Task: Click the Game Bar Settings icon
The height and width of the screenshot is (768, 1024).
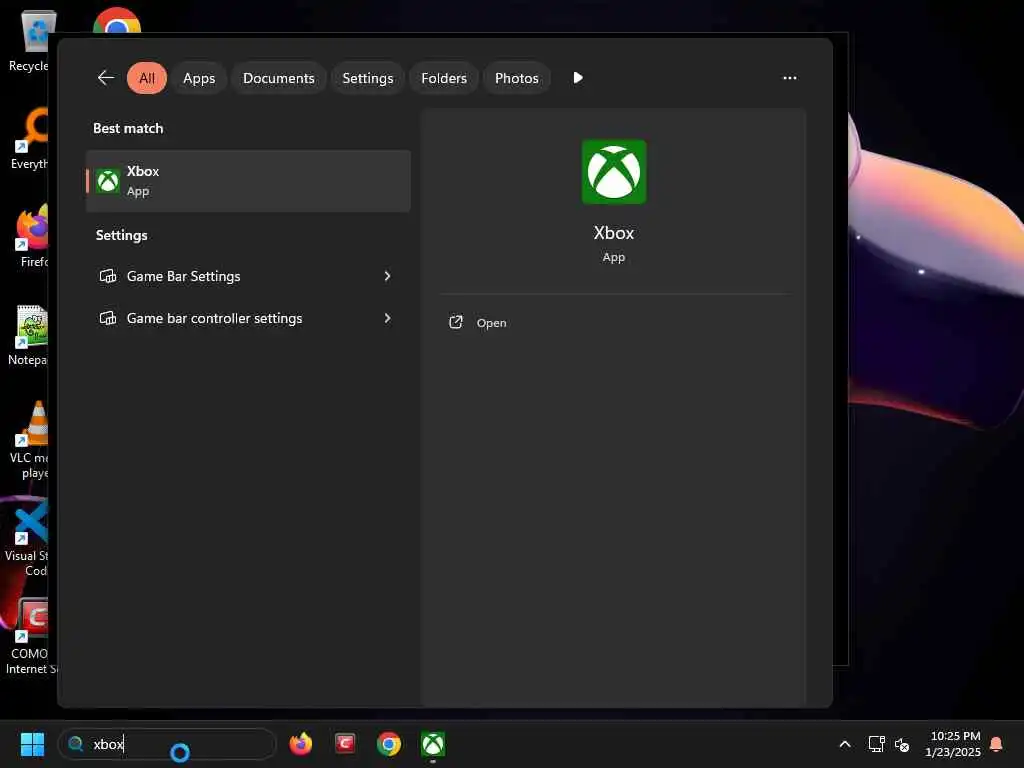Action: [x=108, y=276]
